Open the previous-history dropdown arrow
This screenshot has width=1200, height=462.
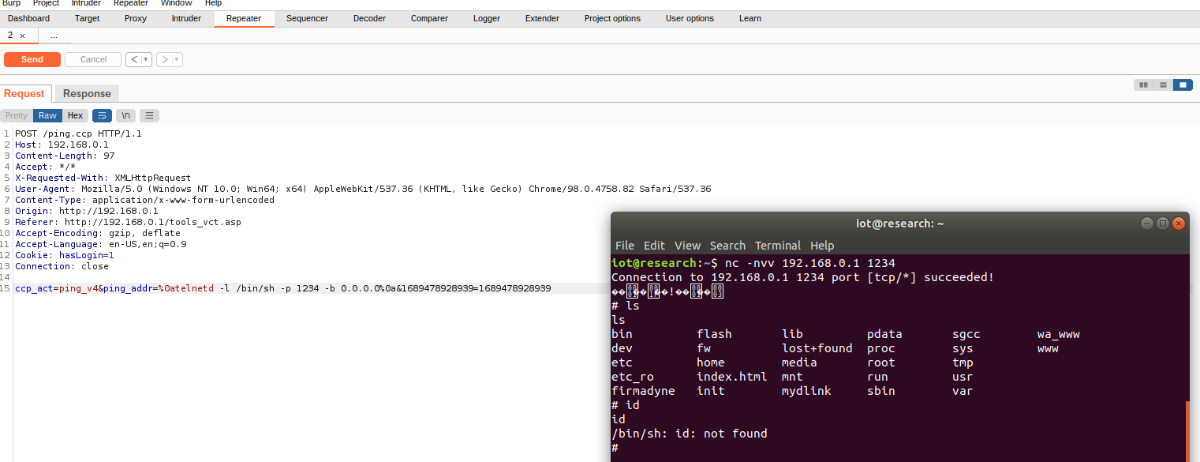tap(147, 59)
